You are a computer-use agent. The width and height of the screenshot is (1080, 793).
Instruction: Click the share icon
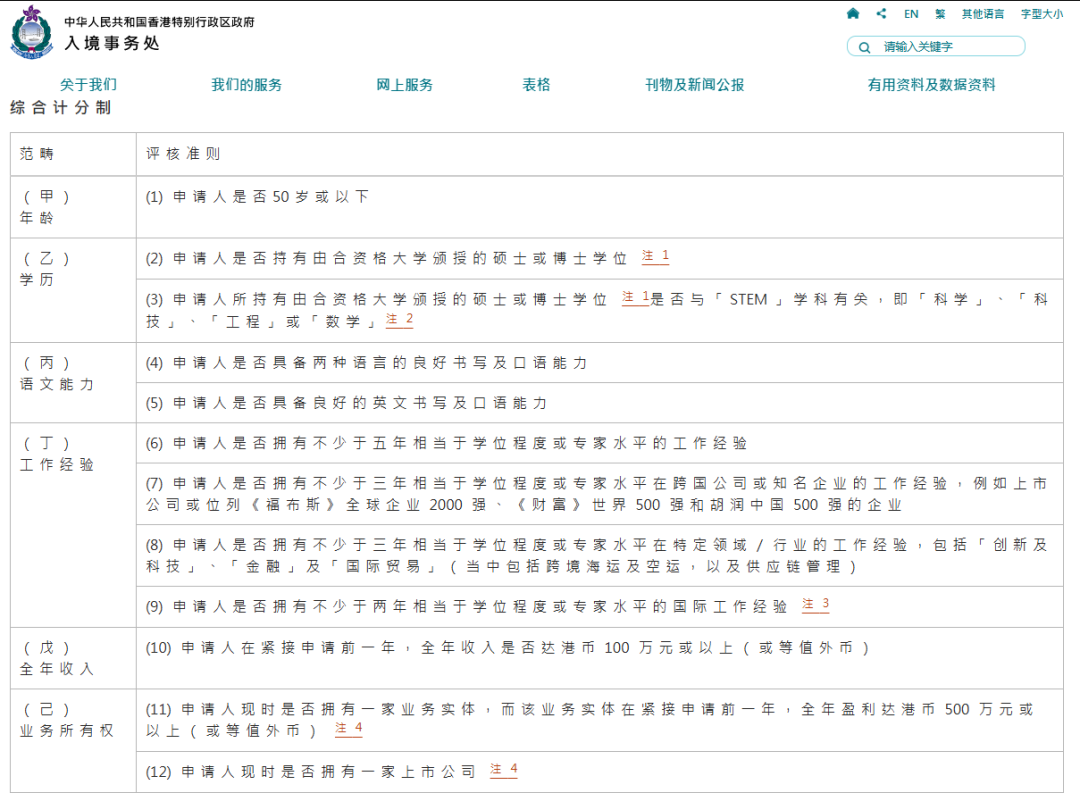881,14
